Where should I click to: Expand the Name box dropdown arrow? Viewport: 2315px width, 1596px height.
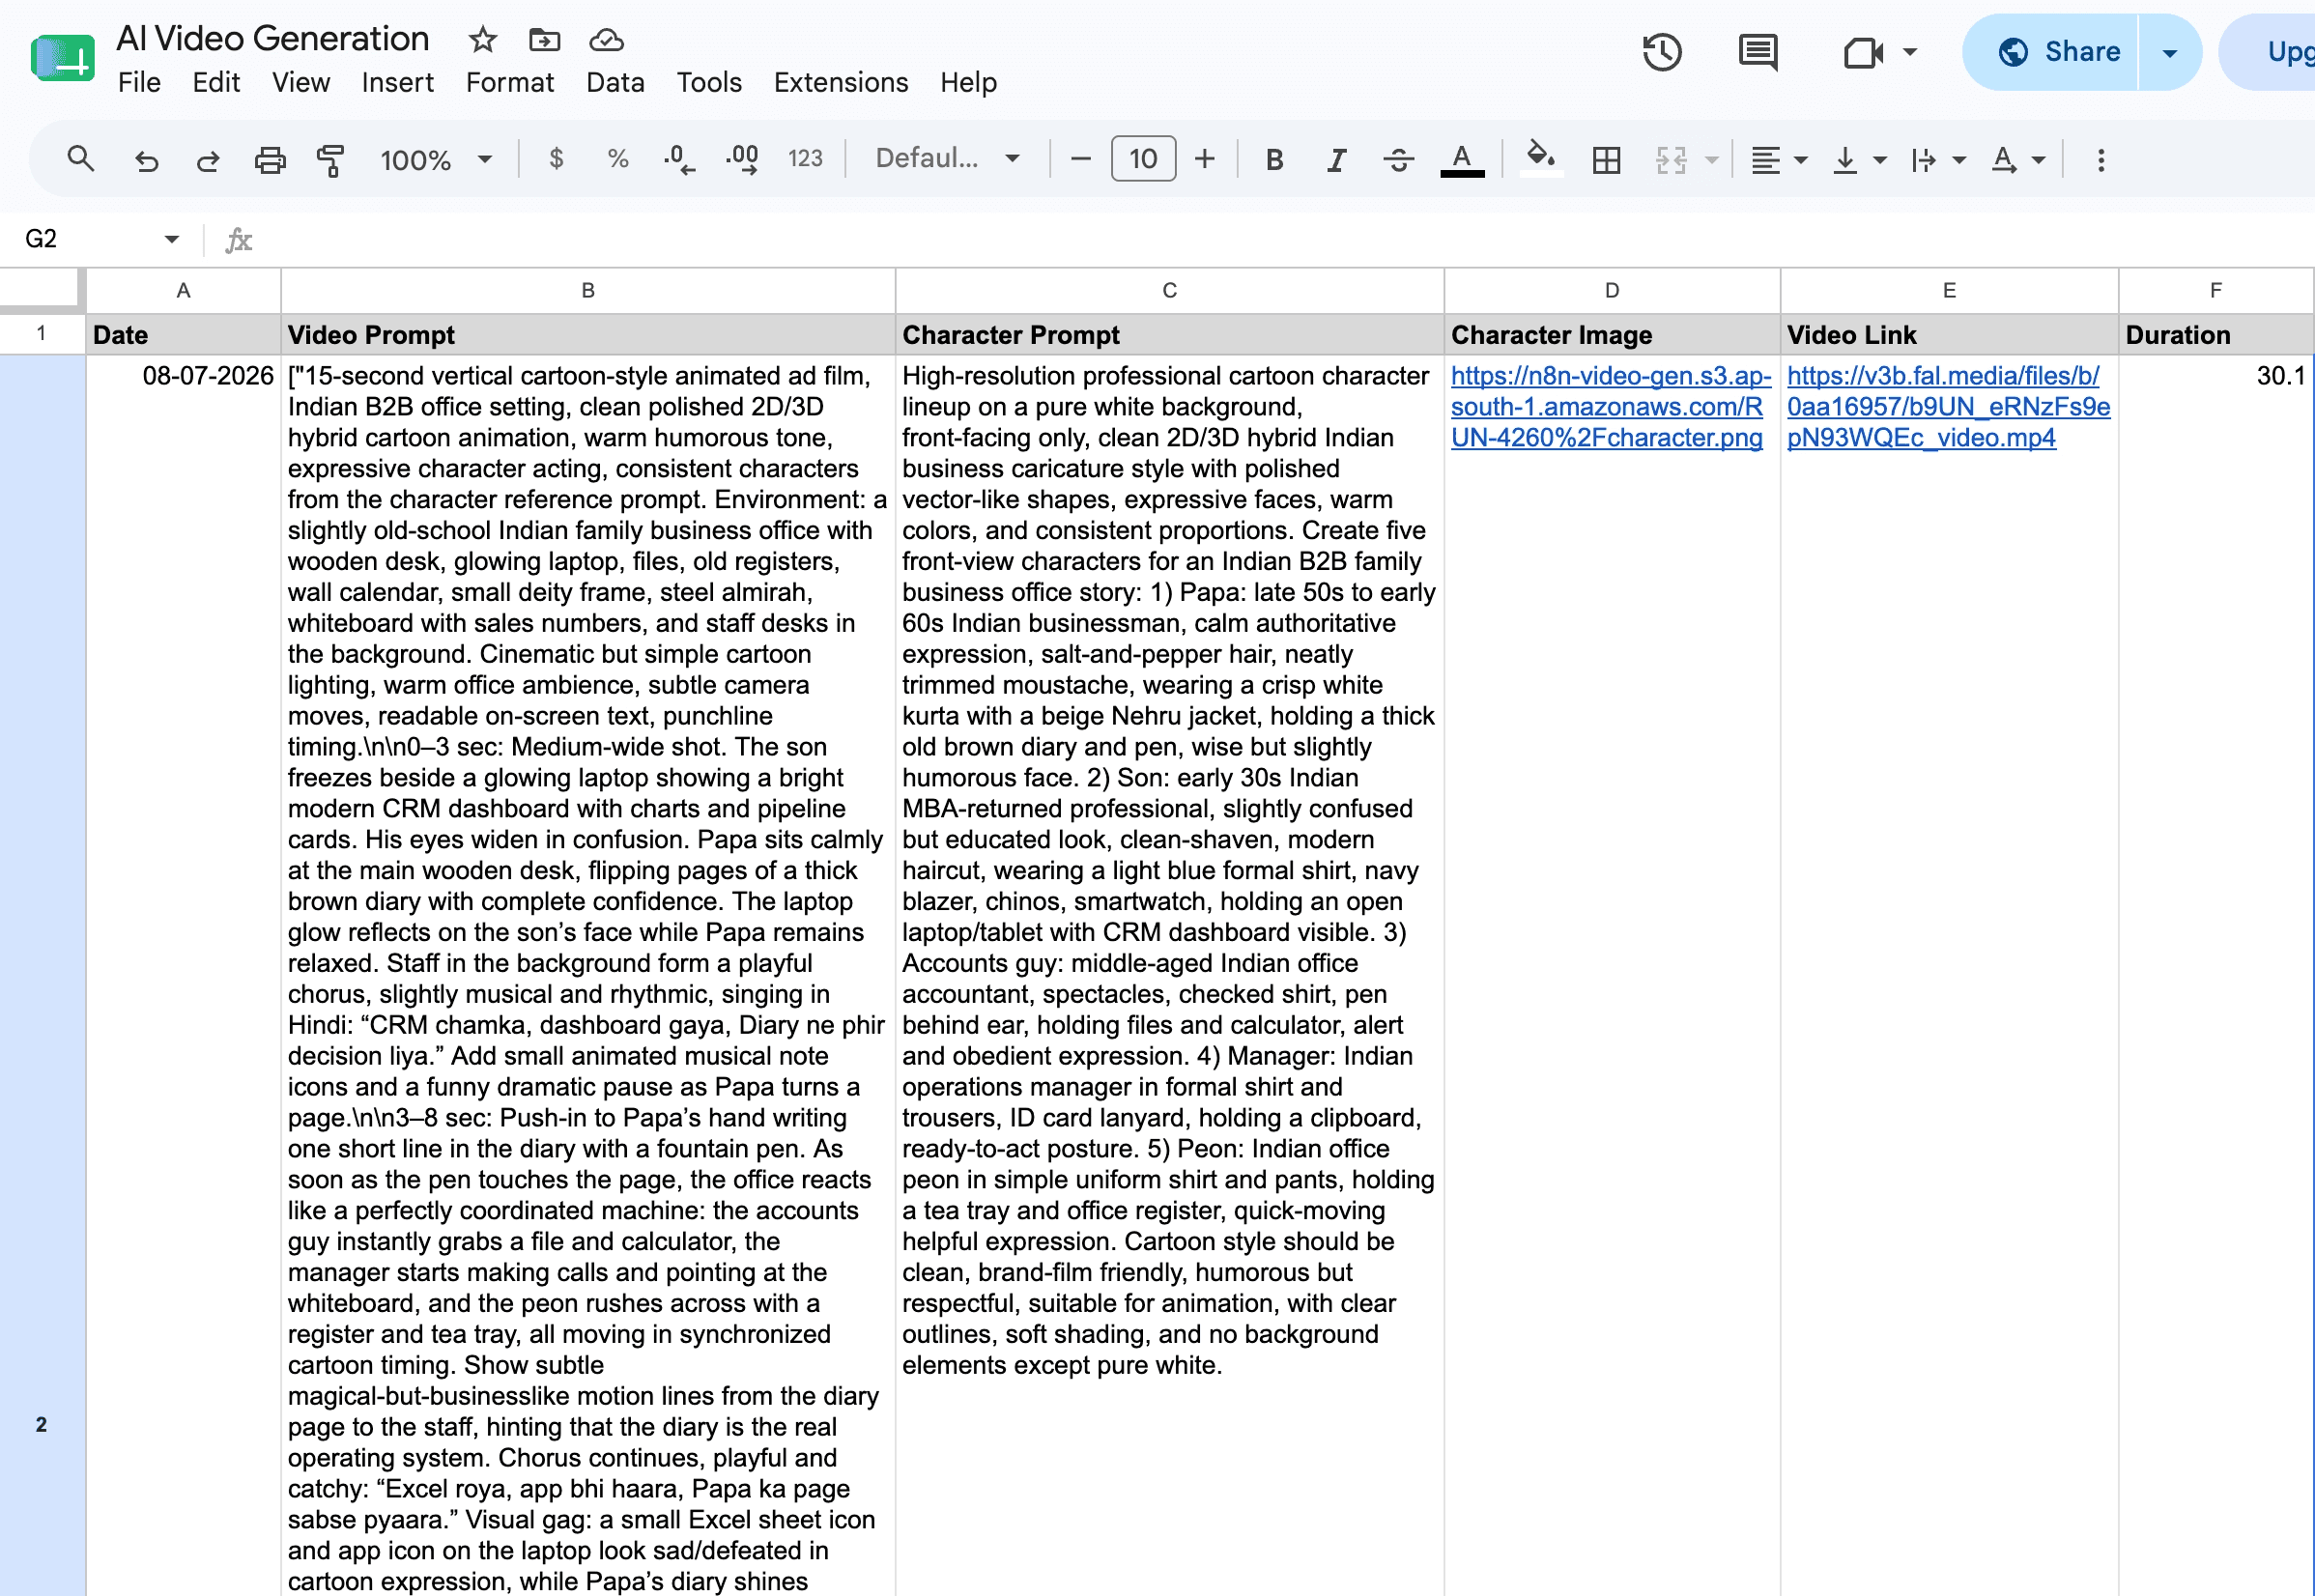click(172, 239)
